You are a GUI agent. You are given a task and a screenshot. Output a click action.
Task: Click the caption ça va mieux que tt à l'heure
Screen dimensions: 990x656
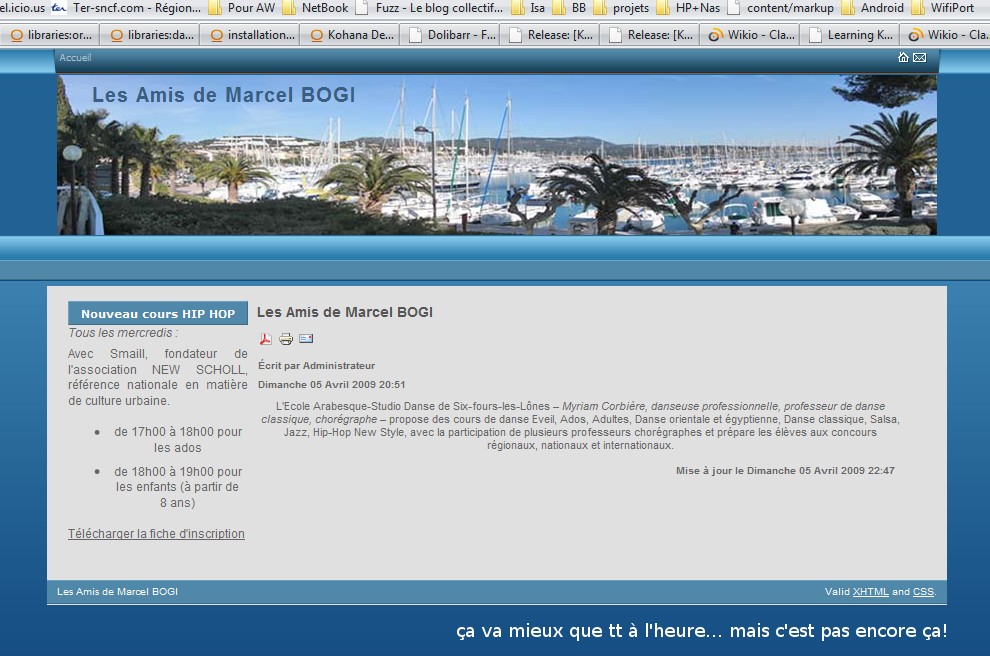[x=701, y=631]
